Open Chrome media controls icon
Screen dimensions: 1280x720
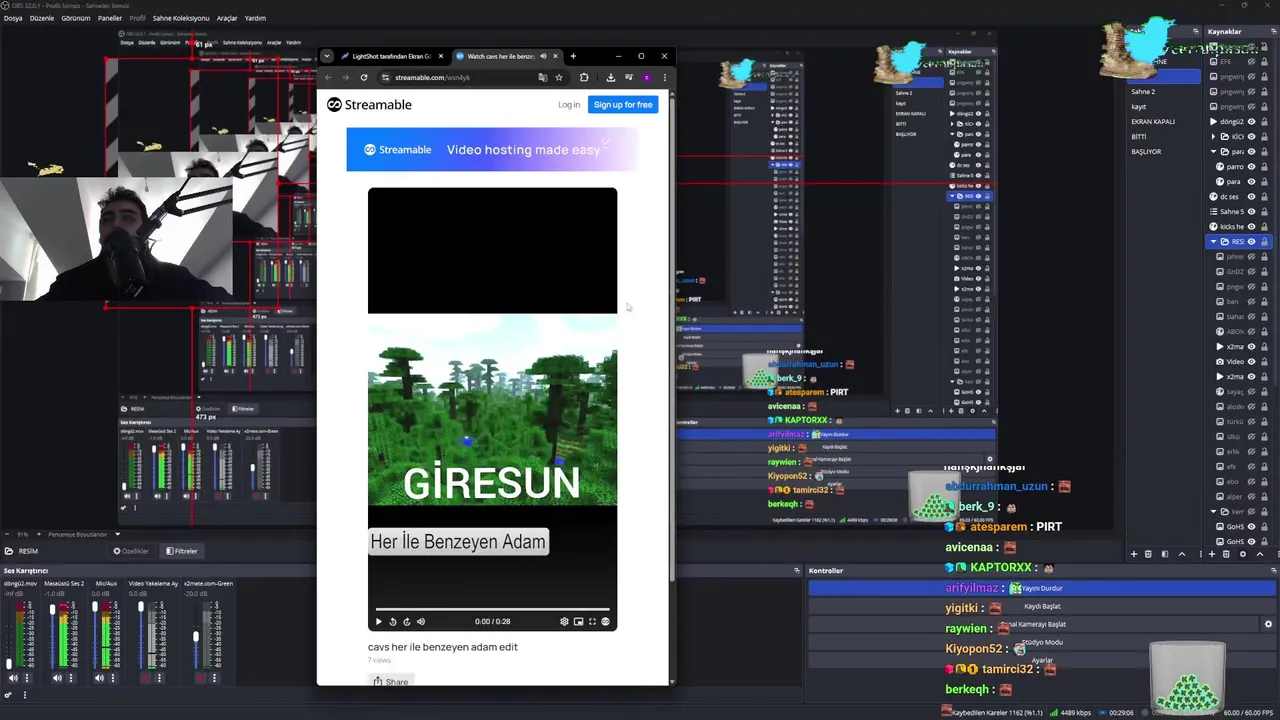(x=629, y=77)
